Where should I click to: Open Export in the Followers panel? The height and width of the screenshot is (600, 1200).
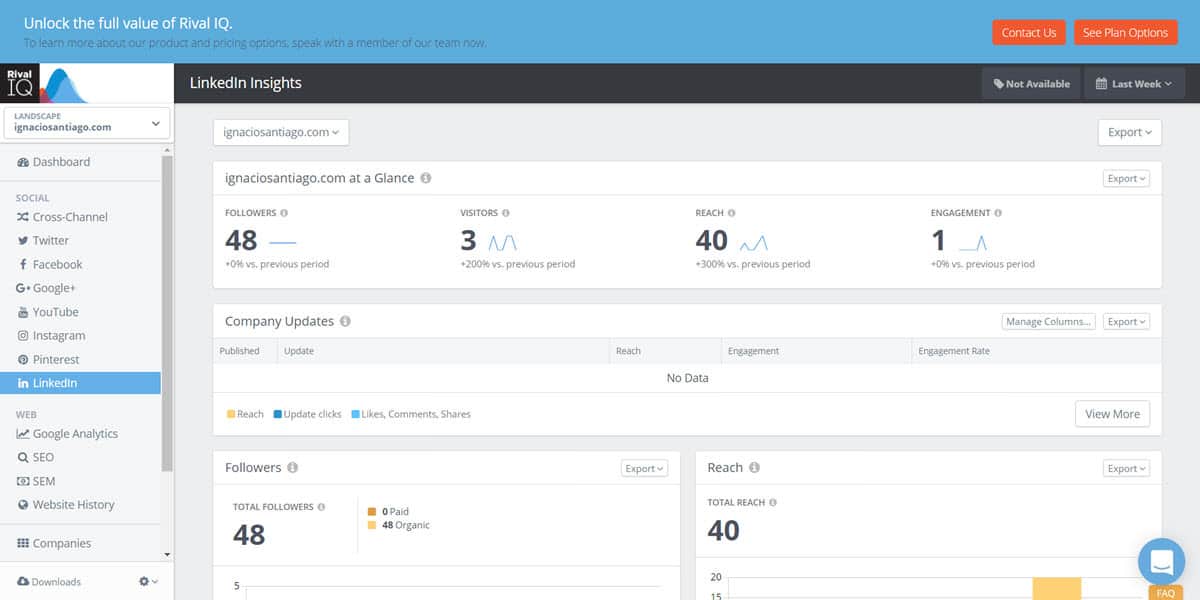(x=644, y=468)
